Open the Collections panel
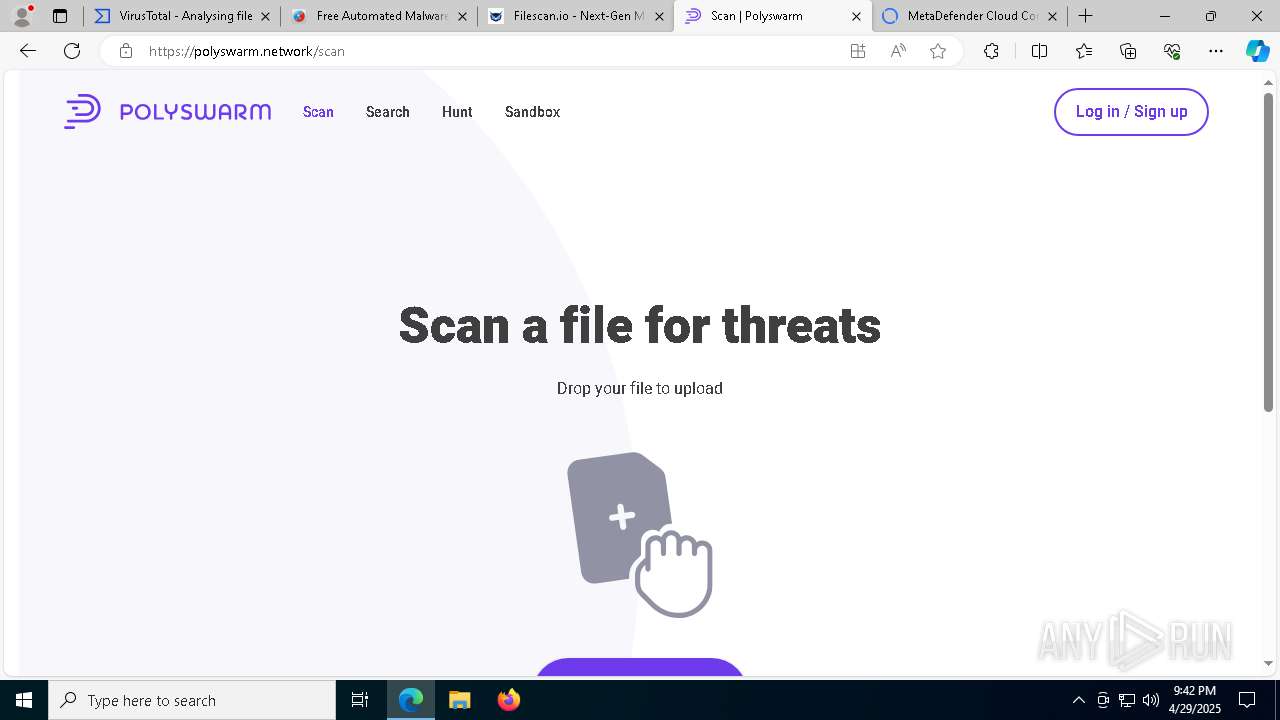 (1128, 51)
